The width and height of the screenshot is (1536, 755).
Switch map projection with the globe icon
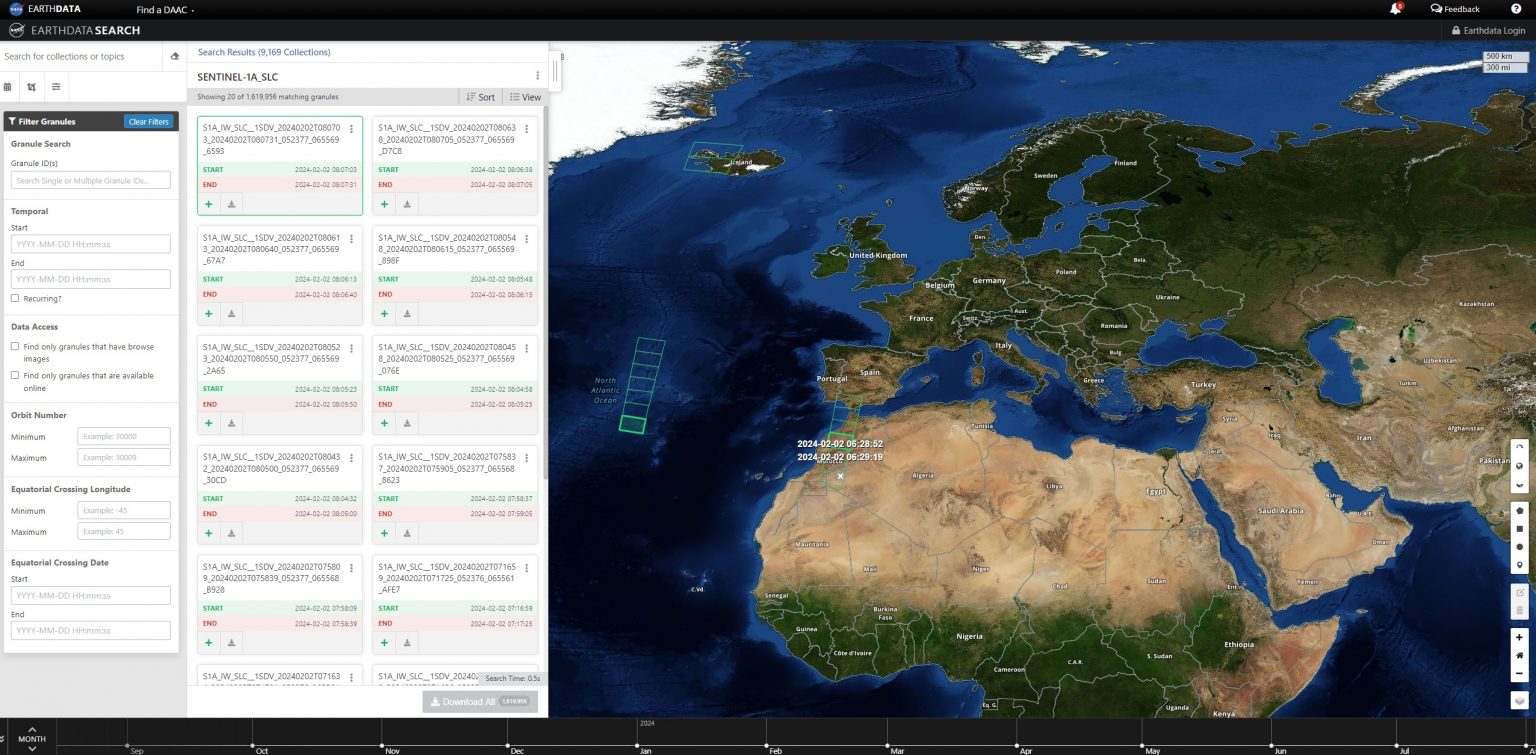1521,466
